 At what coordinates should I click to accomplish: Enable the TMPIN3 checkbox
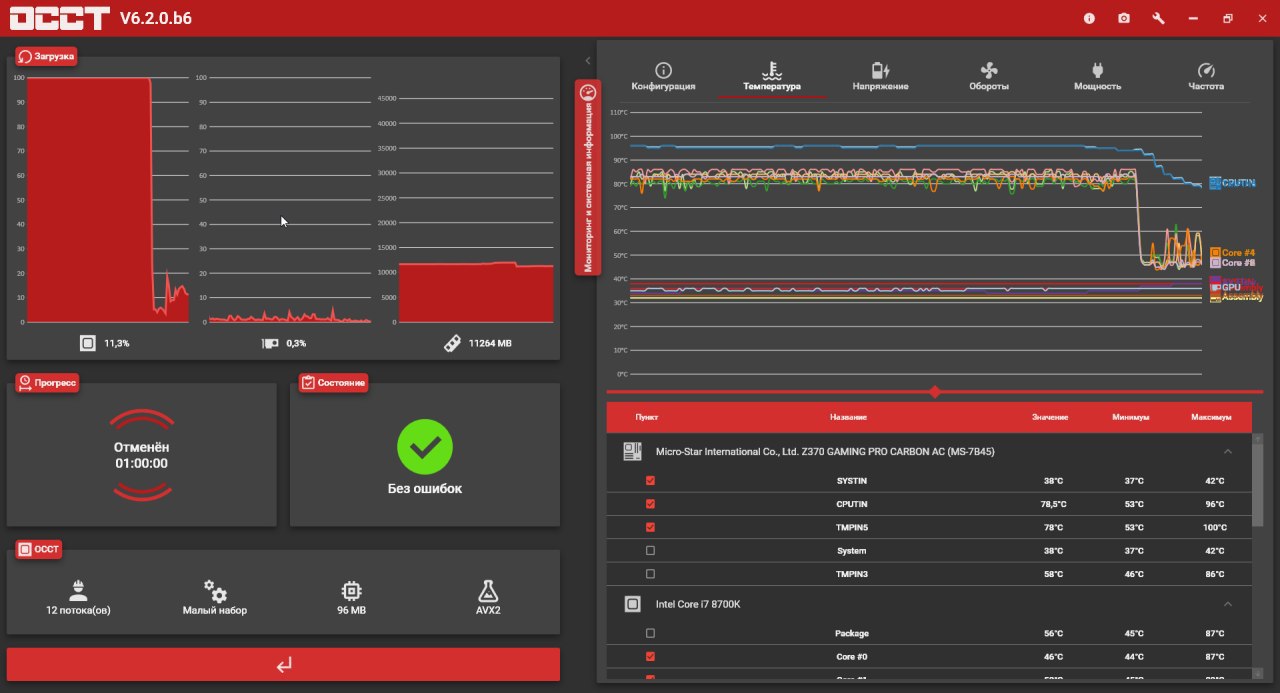651,574
